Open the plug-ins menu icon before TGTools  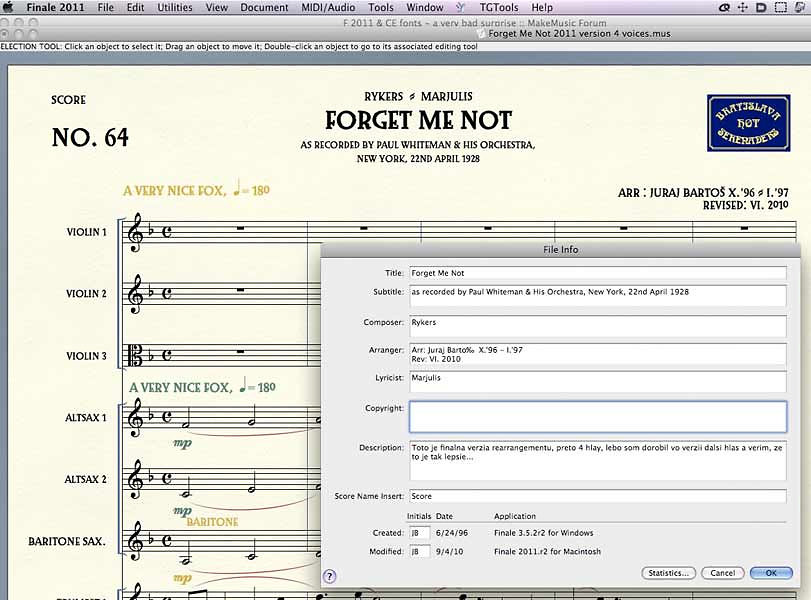tap(461, 7)
